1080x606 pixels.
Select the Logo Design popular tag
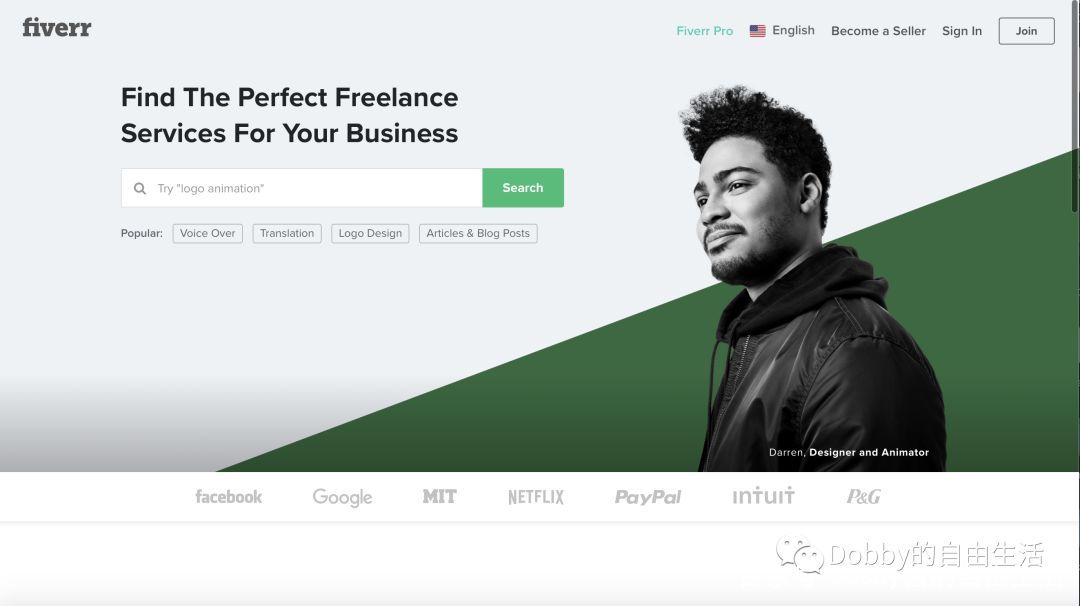(x=370, y=233)
